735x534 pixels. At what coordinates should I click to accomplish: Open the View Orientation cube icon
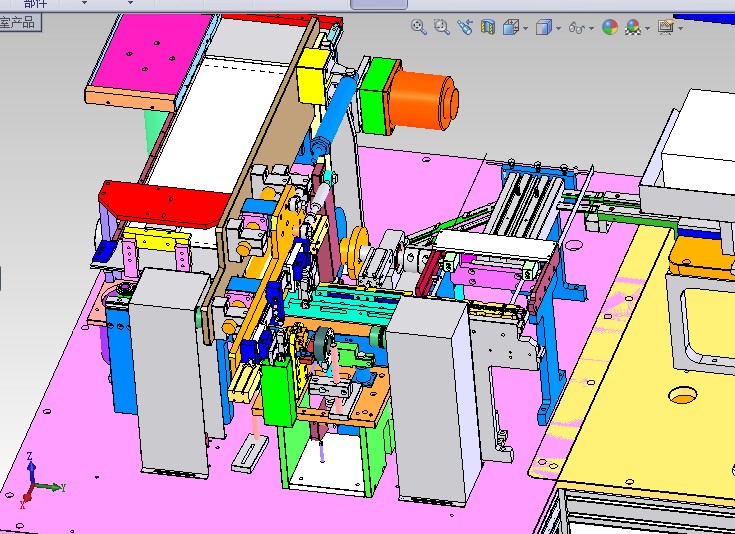click(510, 27)
